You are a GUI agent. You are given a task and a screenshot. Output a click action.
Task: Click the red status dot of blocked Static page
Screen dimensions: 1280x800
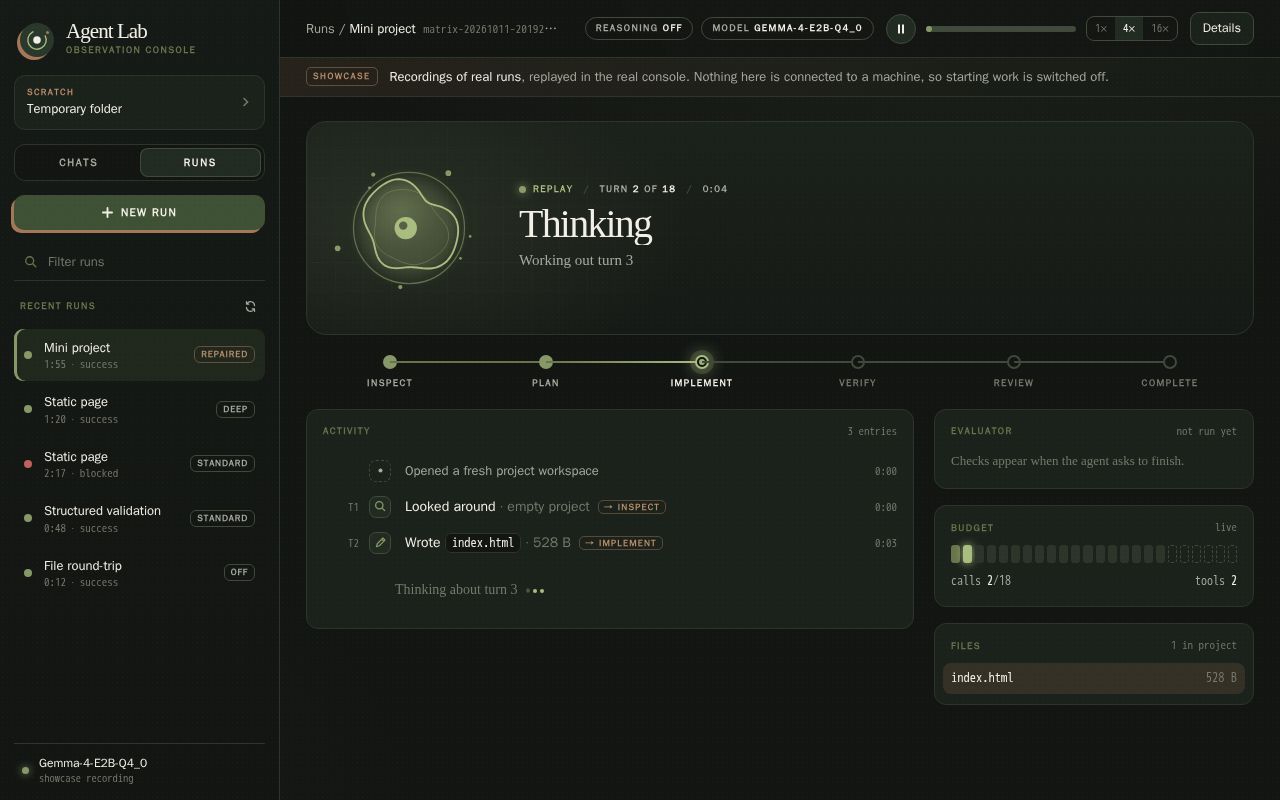(28, 464)
